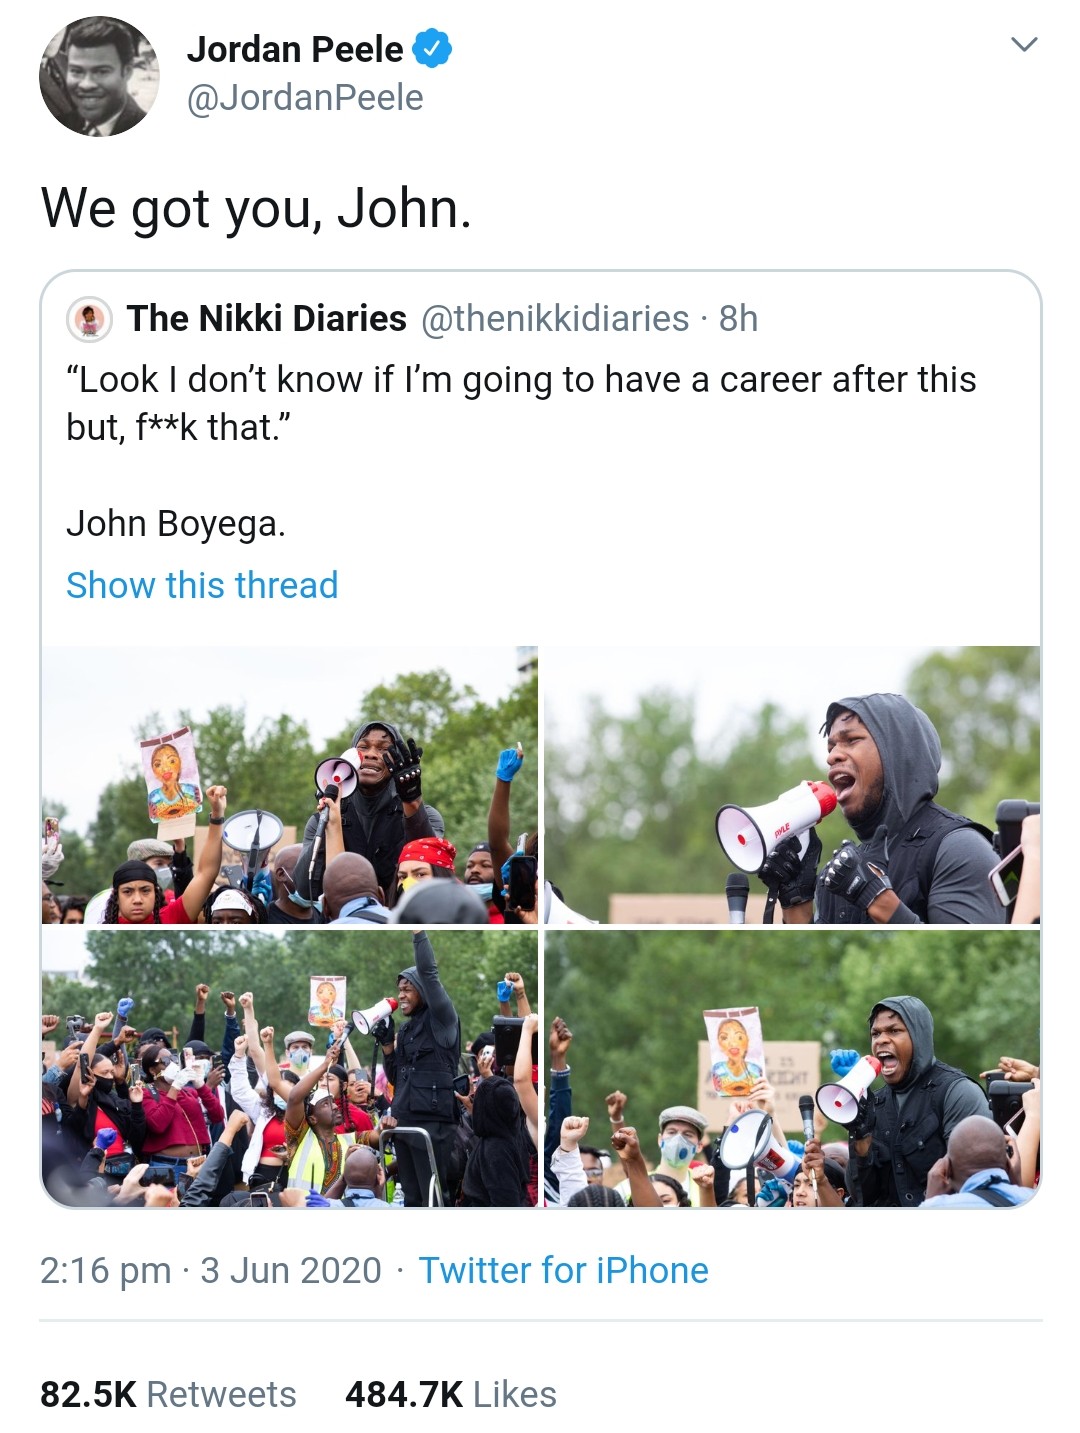This screenshot has height=1433, width=1080.
Task: Open the bottom-right crowd photo
Action: pyautogui.click(x=792, y=1068)
